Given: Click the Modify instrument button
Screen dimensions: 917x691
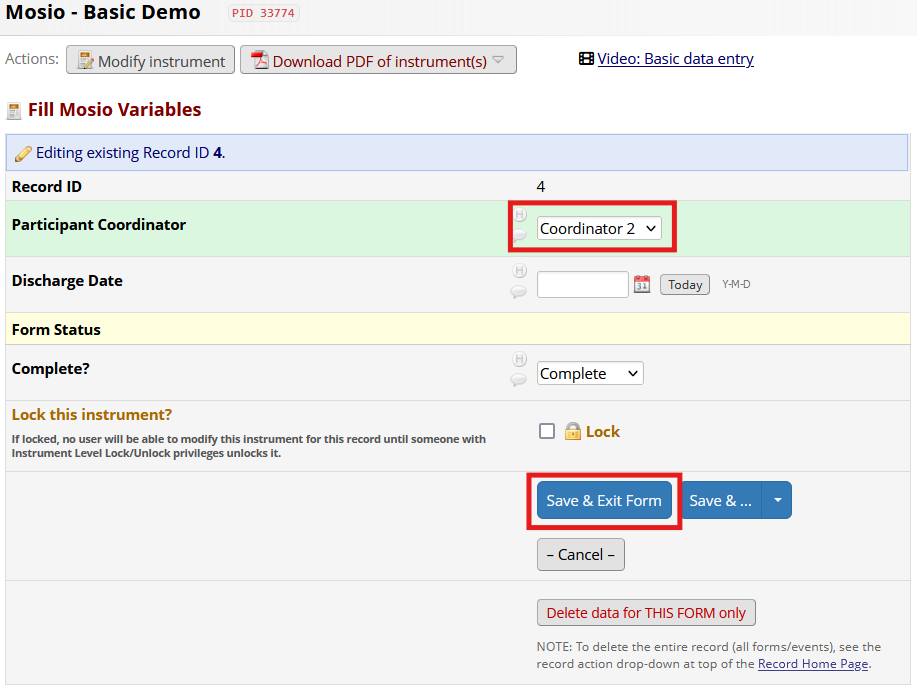Looking at the screenshot, I should click(150, 60).
